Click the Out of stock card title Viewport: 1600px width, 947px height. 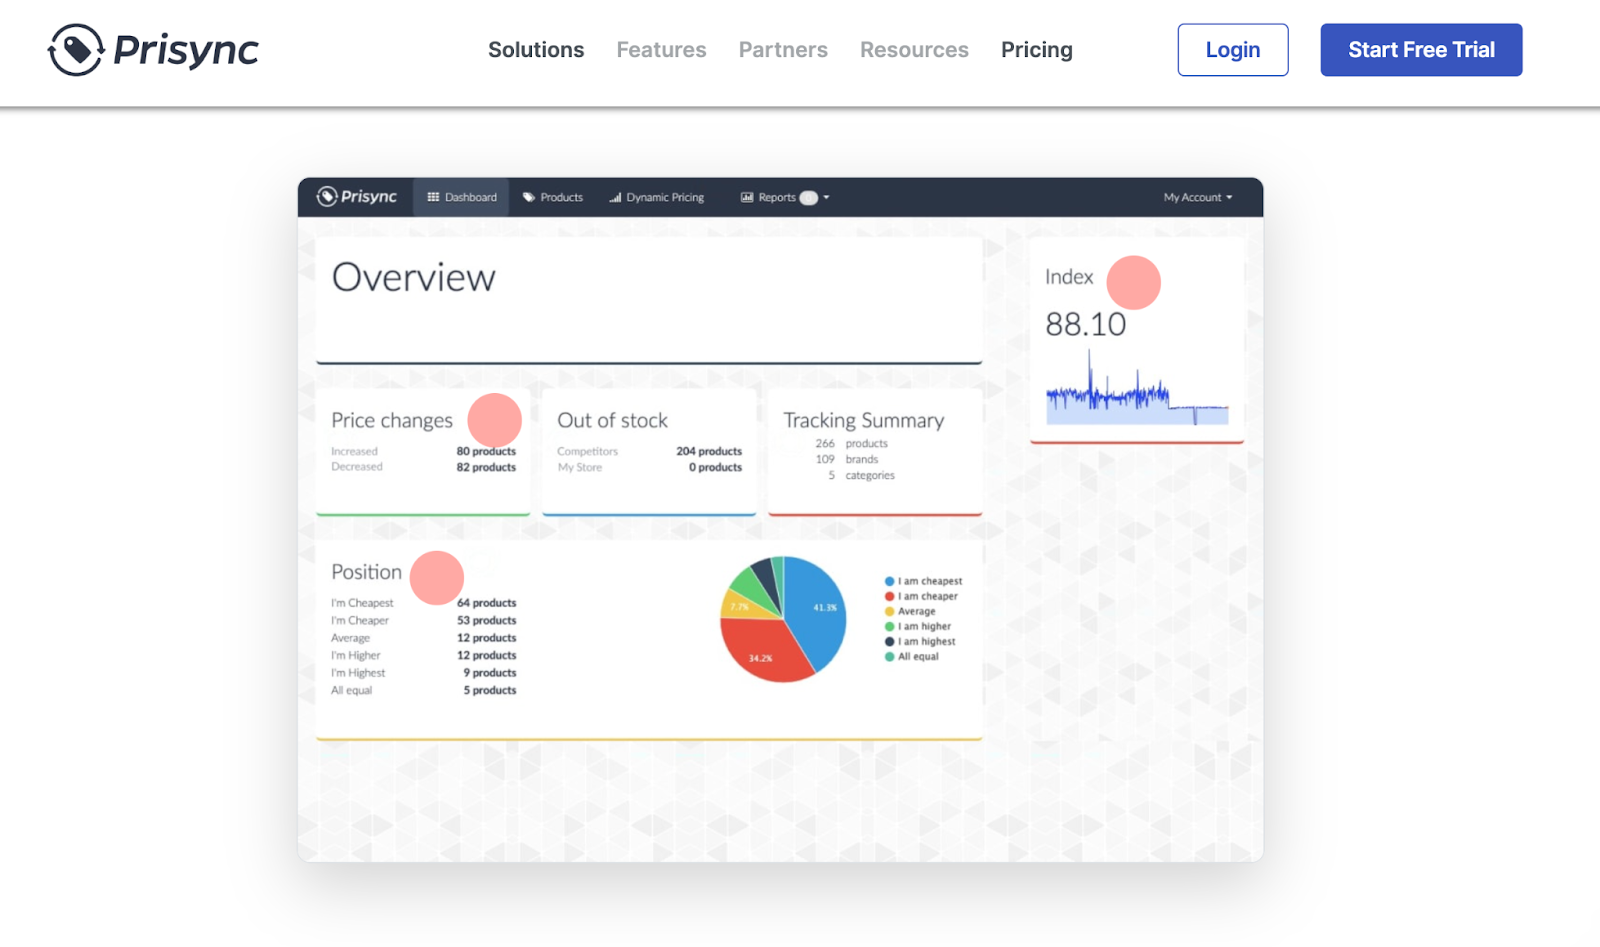612,420
